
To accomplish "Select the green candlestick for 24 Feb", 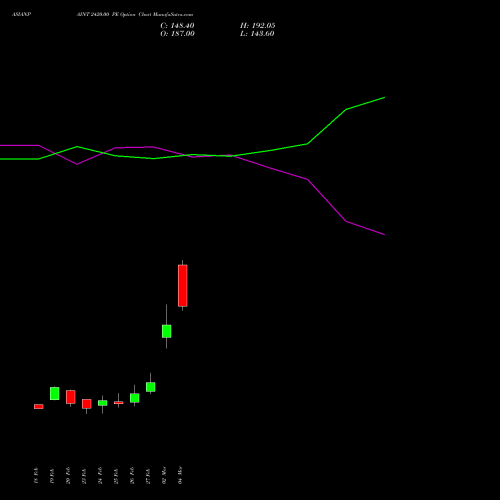I will tap(103, 403).
